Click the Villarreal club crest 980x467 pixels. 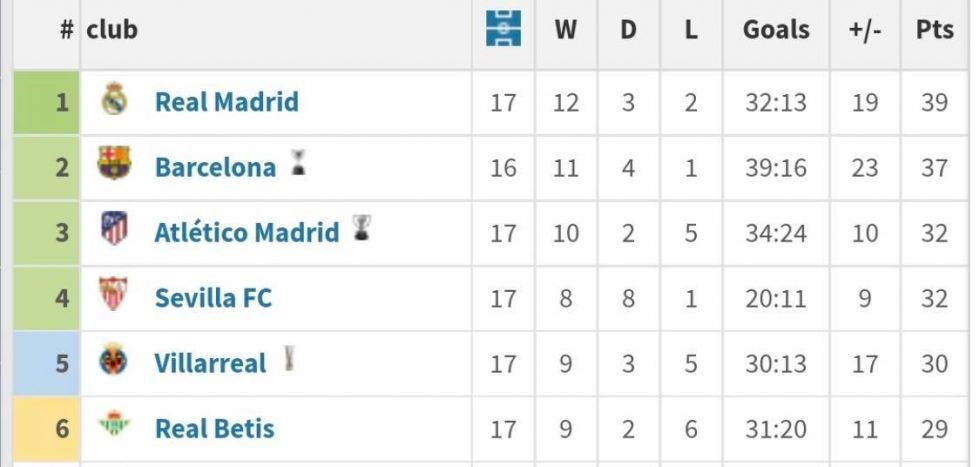[114, 361]
